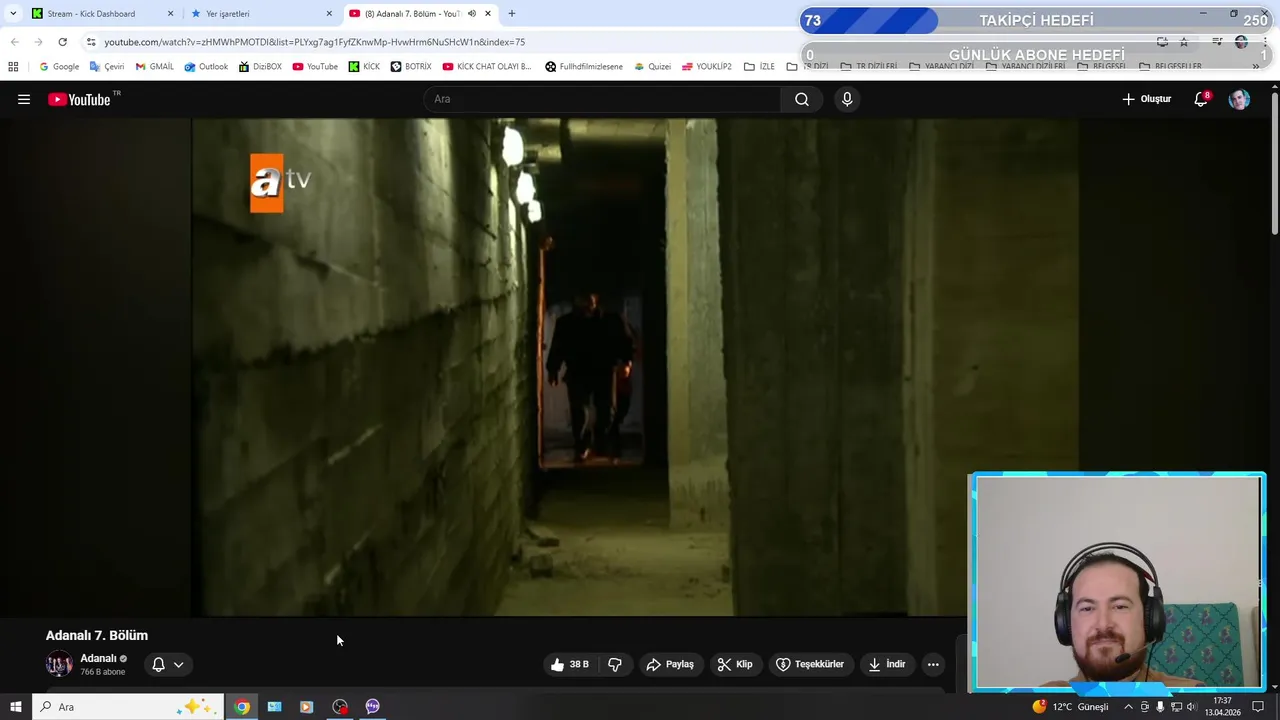Image resolution: width=1280 pixels, height=720 pixels.
Task: Click the Teşekkürler button
Action: coord(810,664)
